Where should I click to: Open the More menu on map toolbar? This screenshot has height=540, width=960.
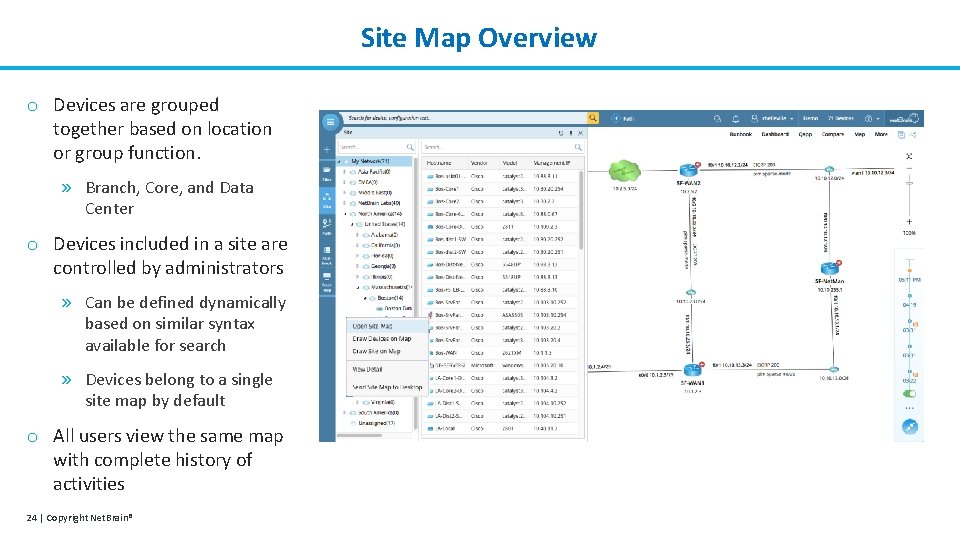pos(881,134)
